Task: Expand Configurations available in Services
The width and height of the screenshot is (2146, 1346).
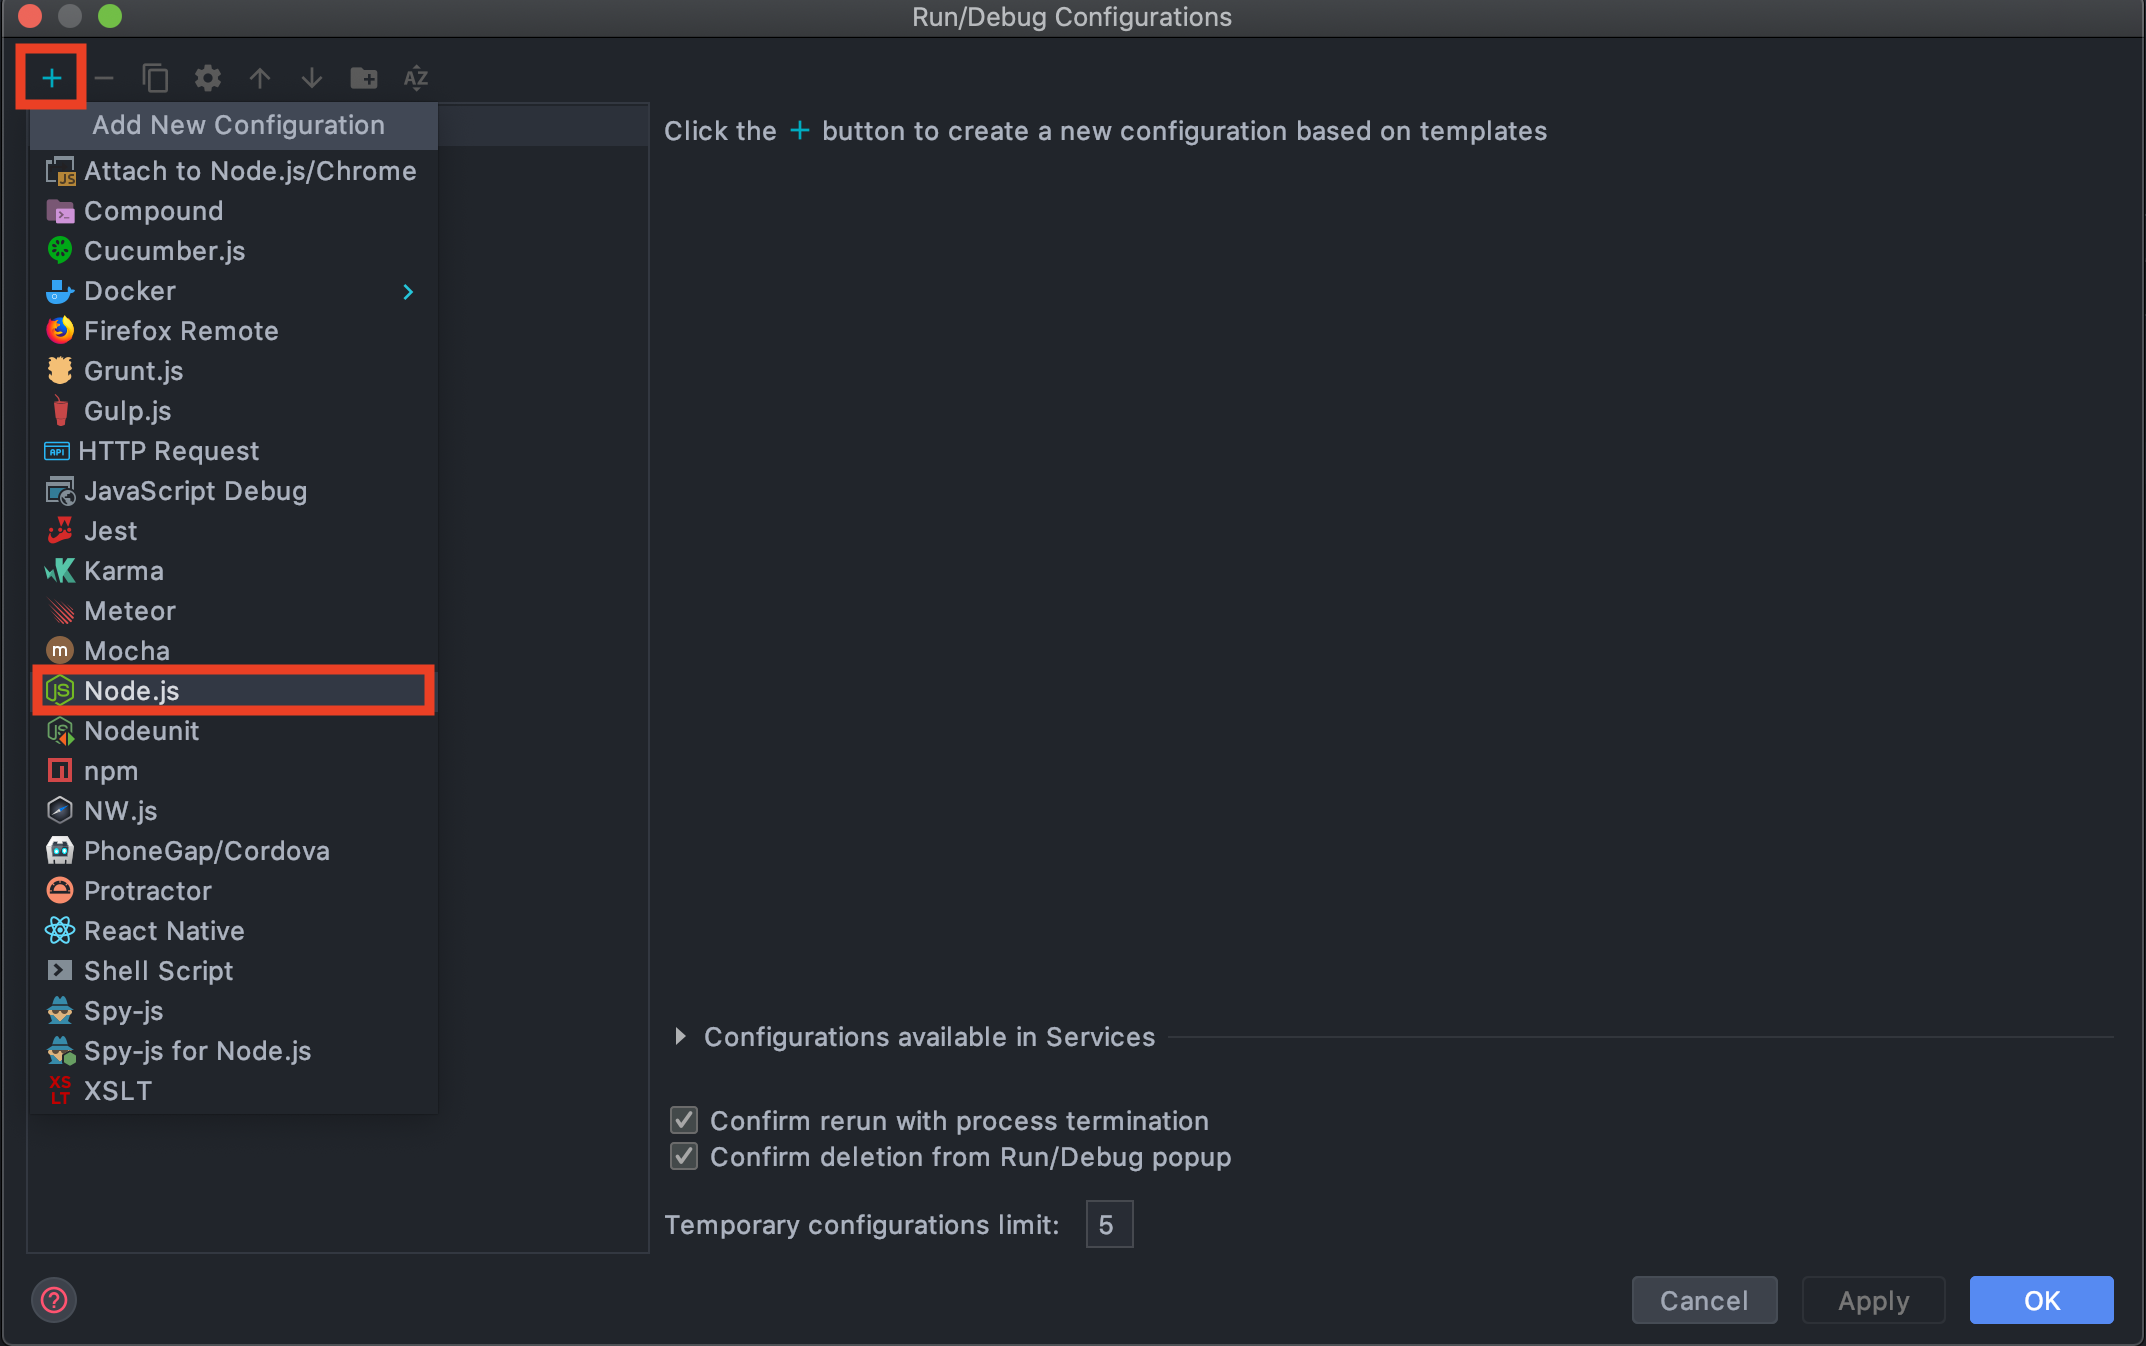Action: [x=681, y=1036]
